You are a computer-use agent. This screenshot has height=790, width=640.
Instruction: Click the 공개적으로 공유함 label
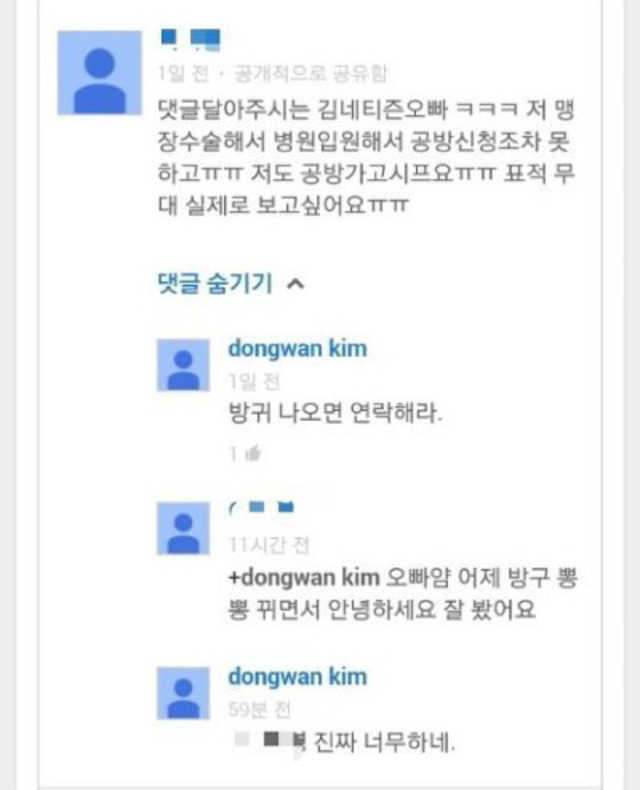[x=311, y=74]
